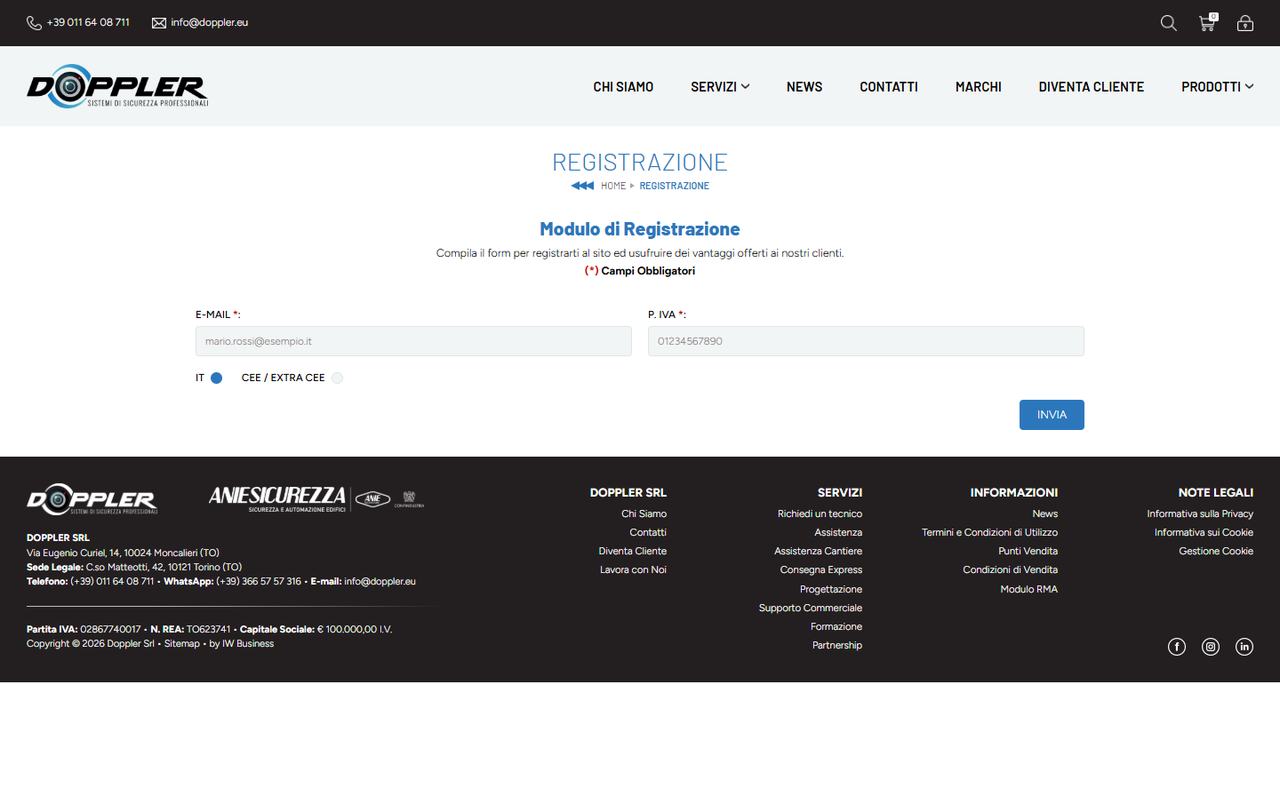Open footer link Progettazione
1280x804 pixels.
(831, 590)
